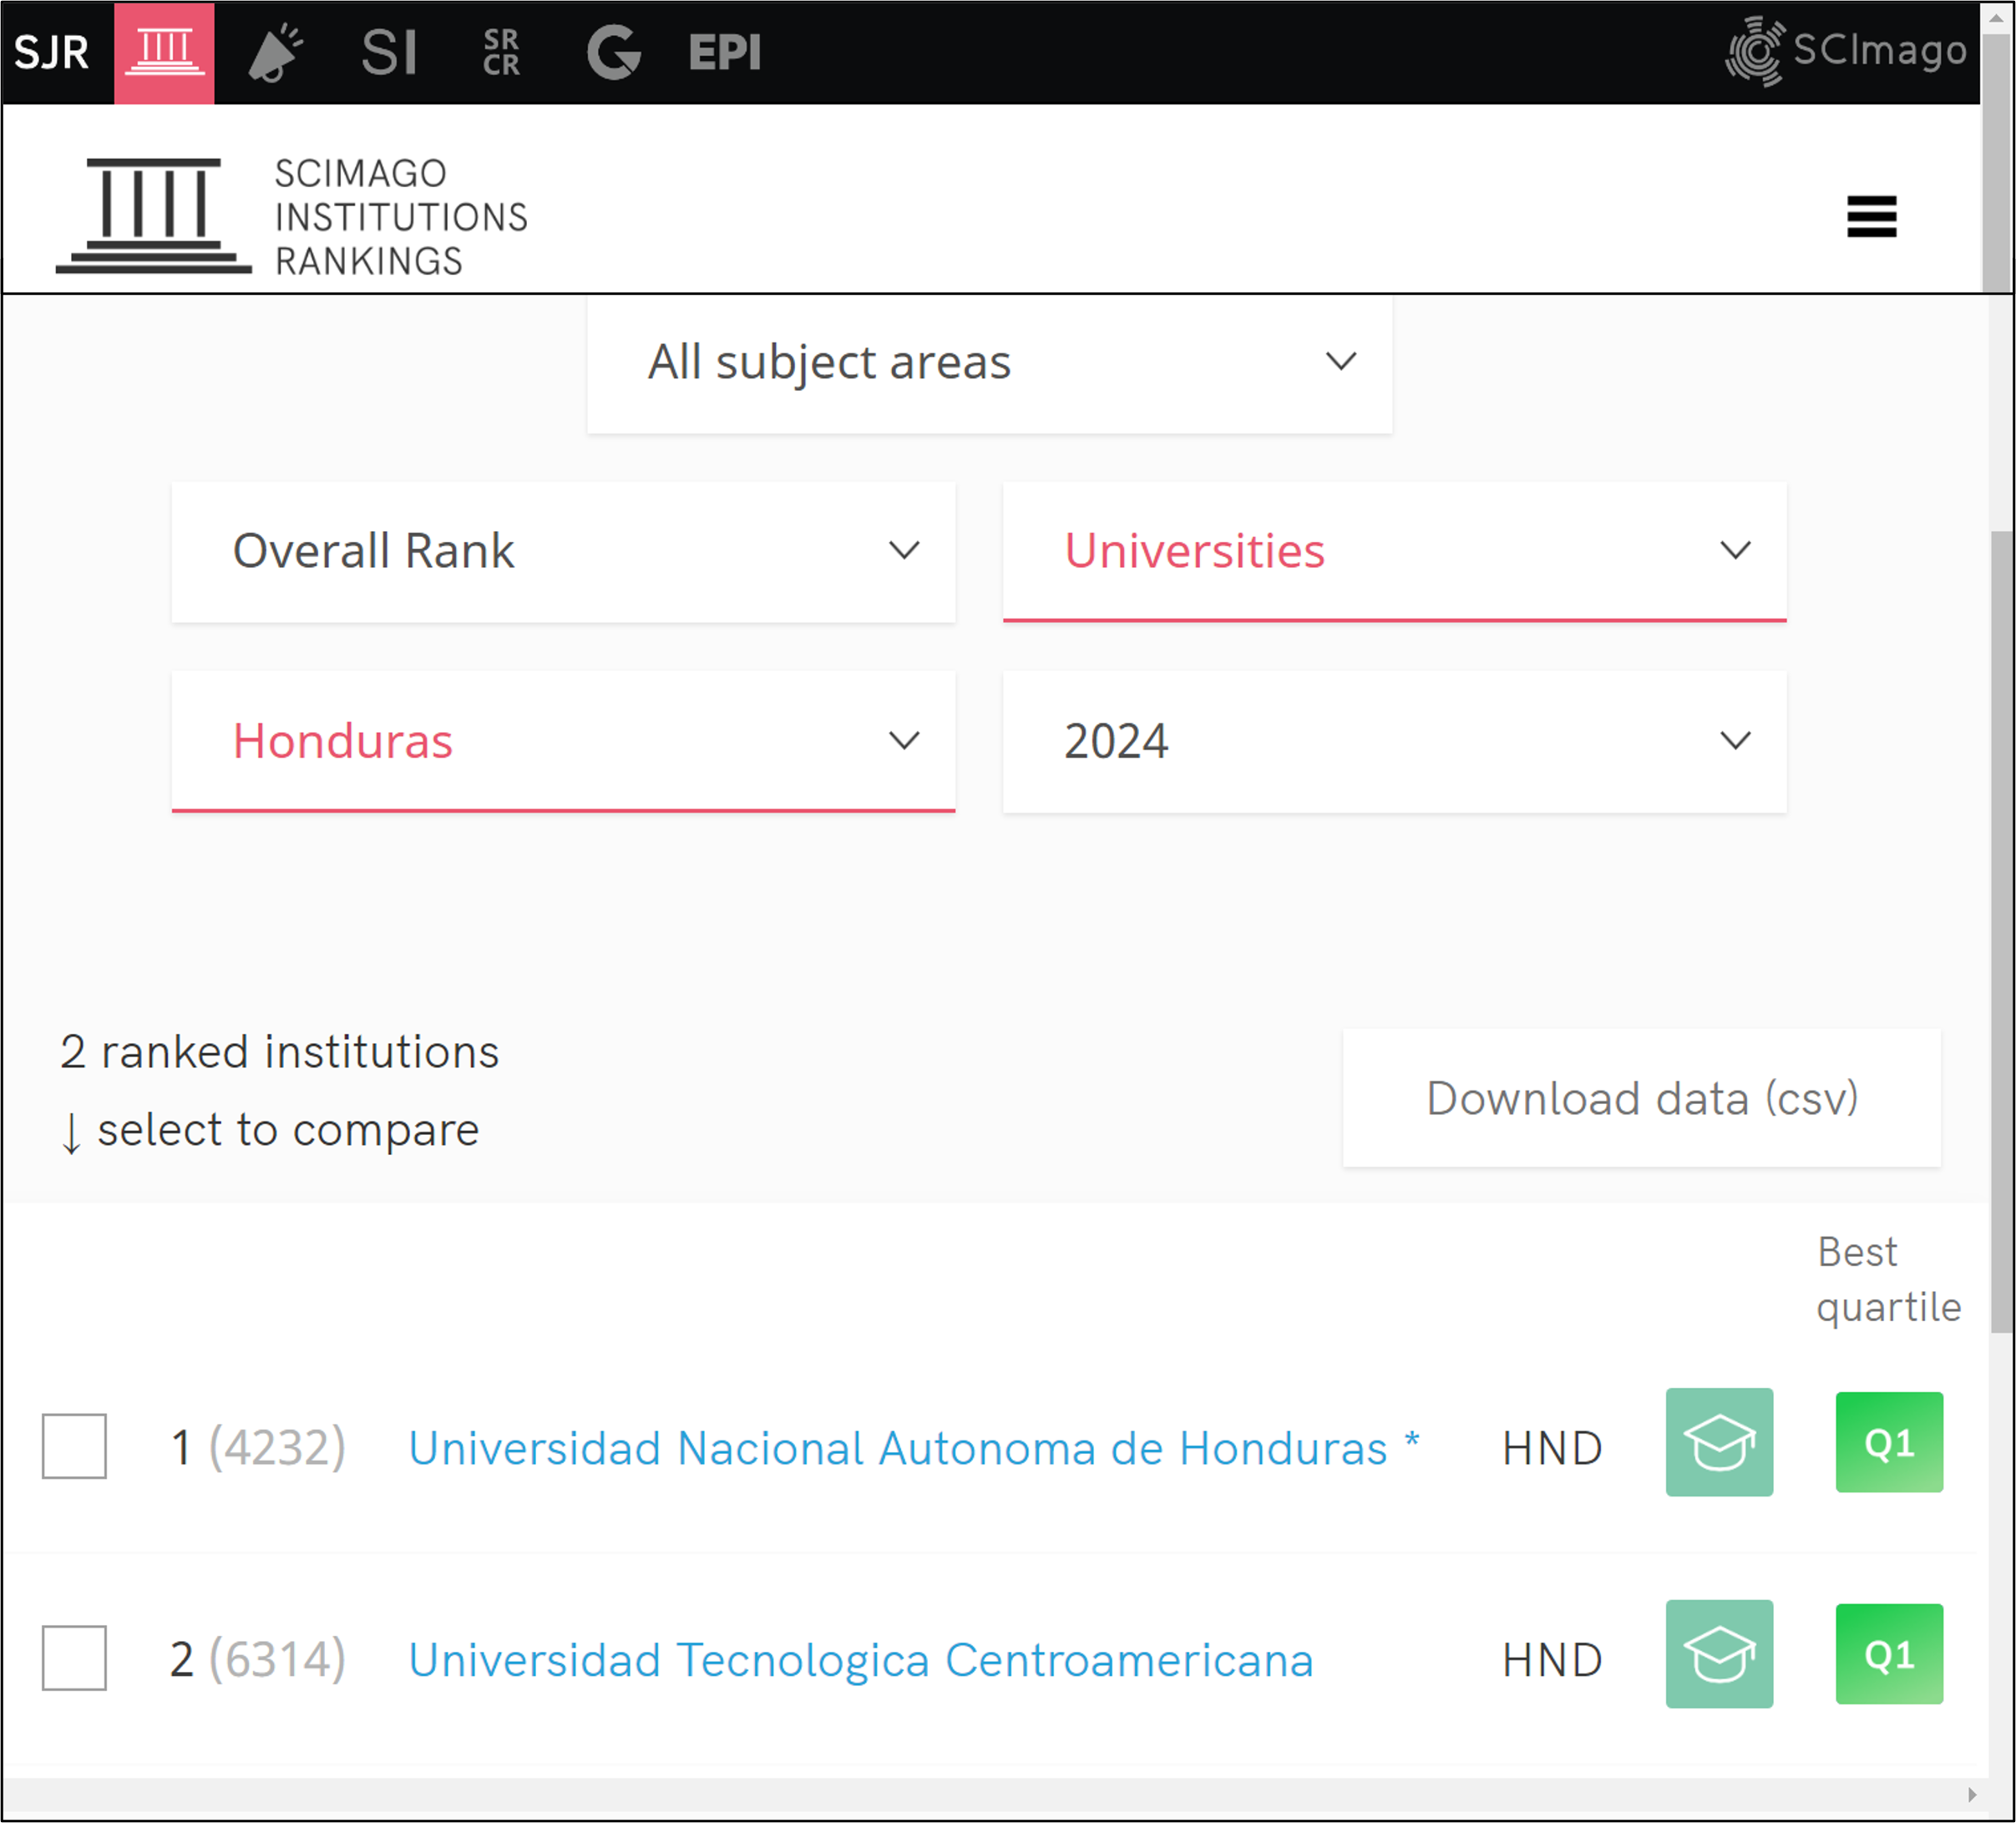Click the Scimago Institutions Rankings logo
The image size is (2016, 1823).
(x=292, y=216)
